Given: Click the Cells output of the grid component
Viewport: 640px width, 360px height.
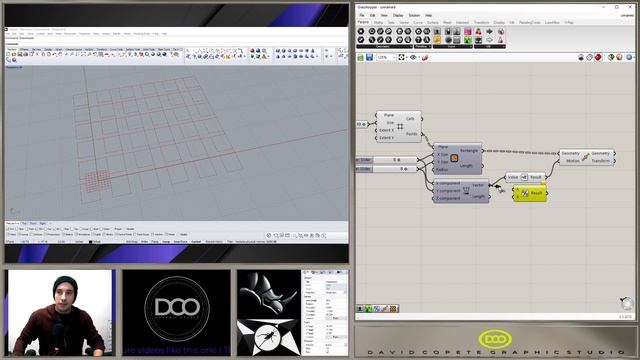Looking at the screenshot, I should tap(410, 119).
